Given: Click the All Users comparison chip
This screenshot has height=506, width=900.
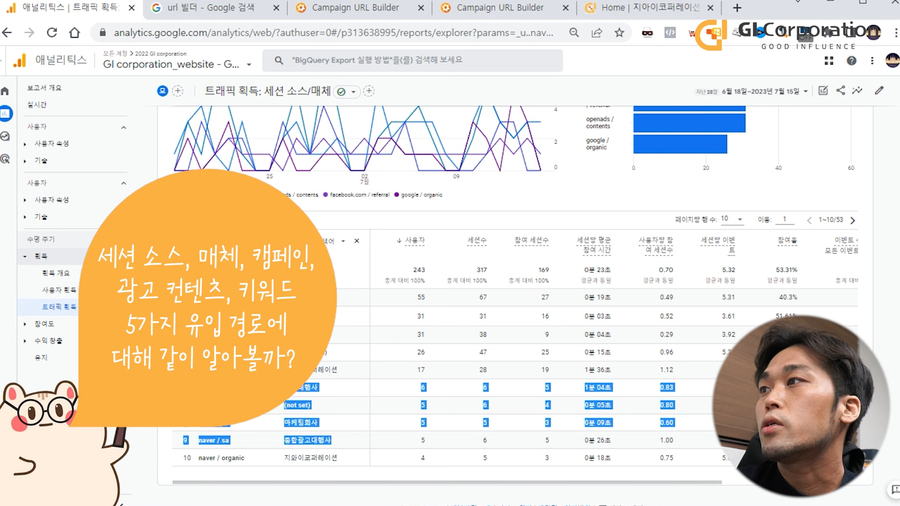Looking at the screenshot, I should tap(162, 91).
